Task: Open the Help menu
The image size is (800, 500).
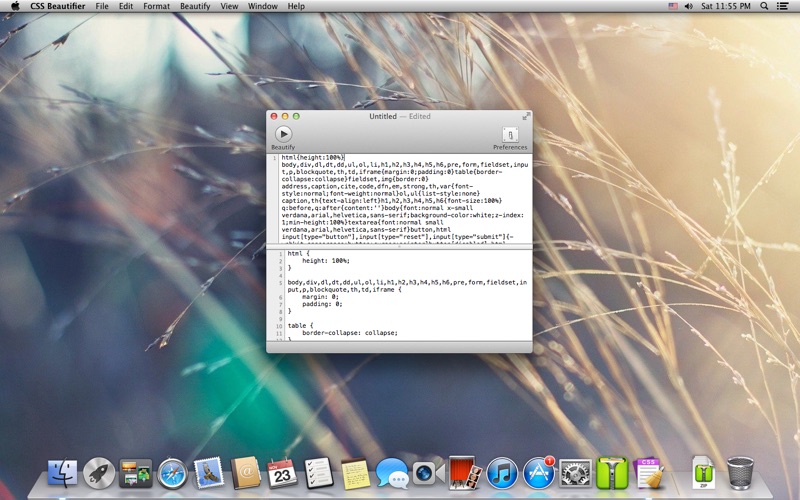Action: coord(296,6)
